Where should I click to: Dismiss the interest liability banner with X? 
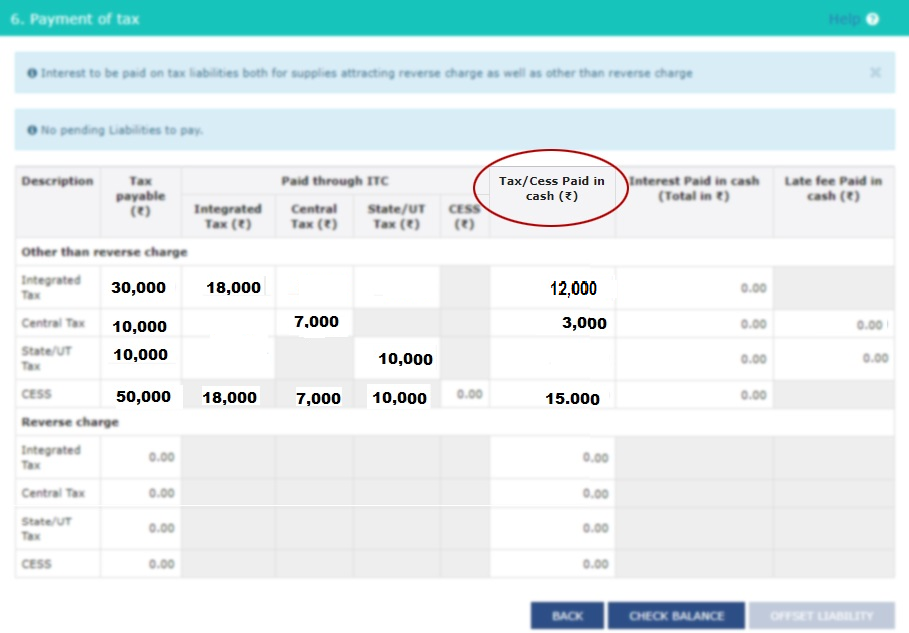click(877, 73)
